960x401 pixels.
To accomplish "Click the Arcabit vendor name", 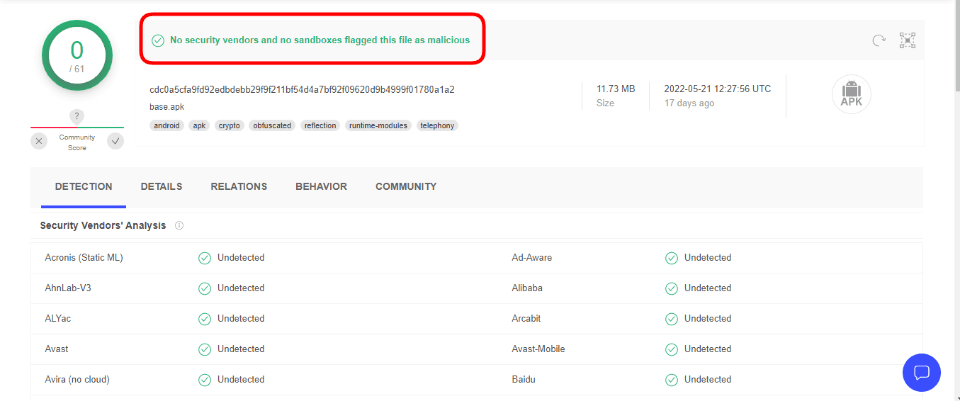I will coord(527,319).
